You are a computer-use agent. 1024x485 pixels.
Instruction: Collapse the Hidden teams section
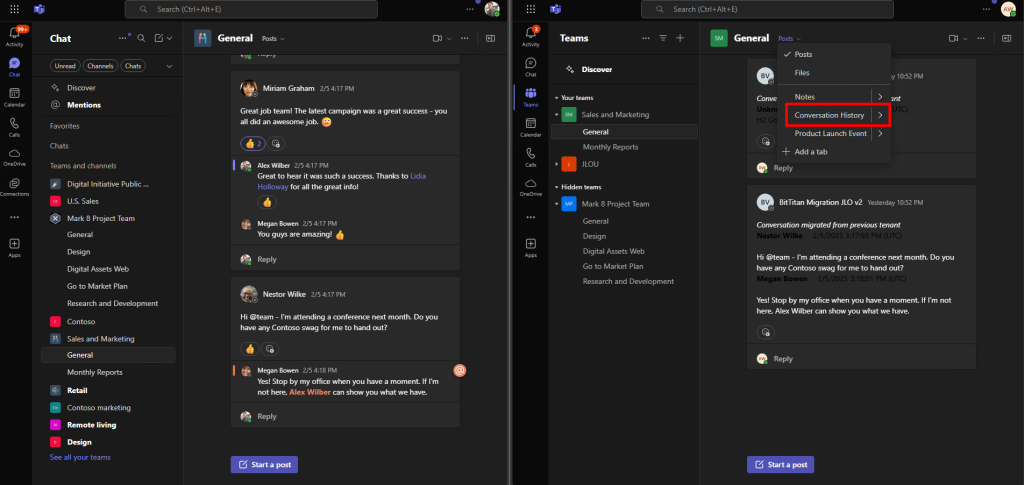(556, 187)
